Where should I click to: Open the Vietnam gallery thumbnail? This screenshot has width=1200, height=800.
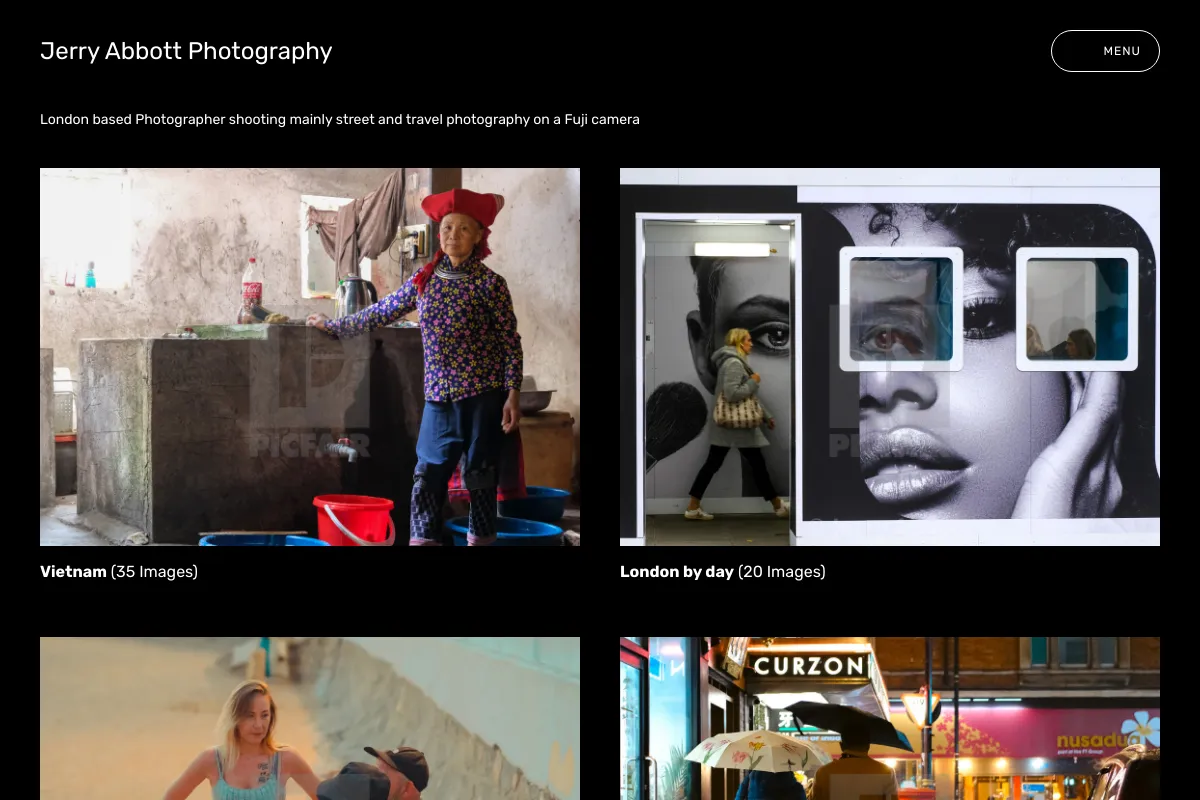(x=310, y=357)
